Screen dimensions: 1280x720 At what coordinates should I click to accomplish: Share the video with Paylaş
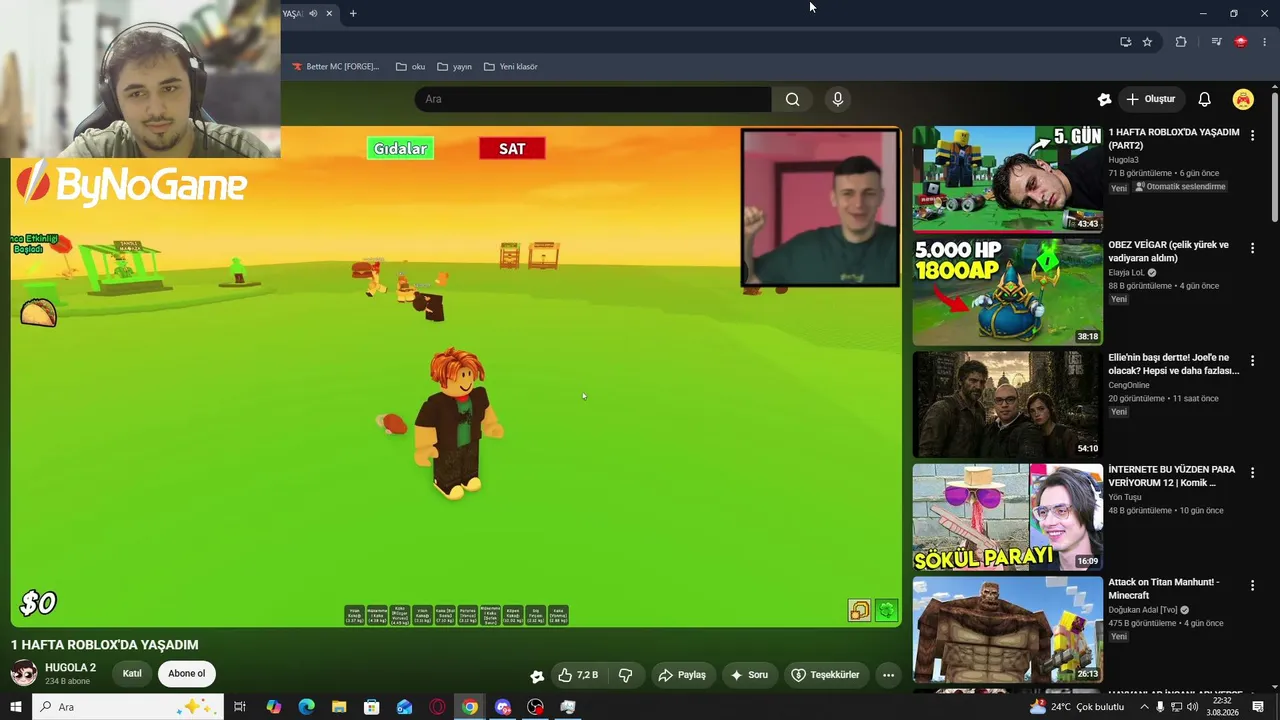pyautogui.click(x=682, y=675)
